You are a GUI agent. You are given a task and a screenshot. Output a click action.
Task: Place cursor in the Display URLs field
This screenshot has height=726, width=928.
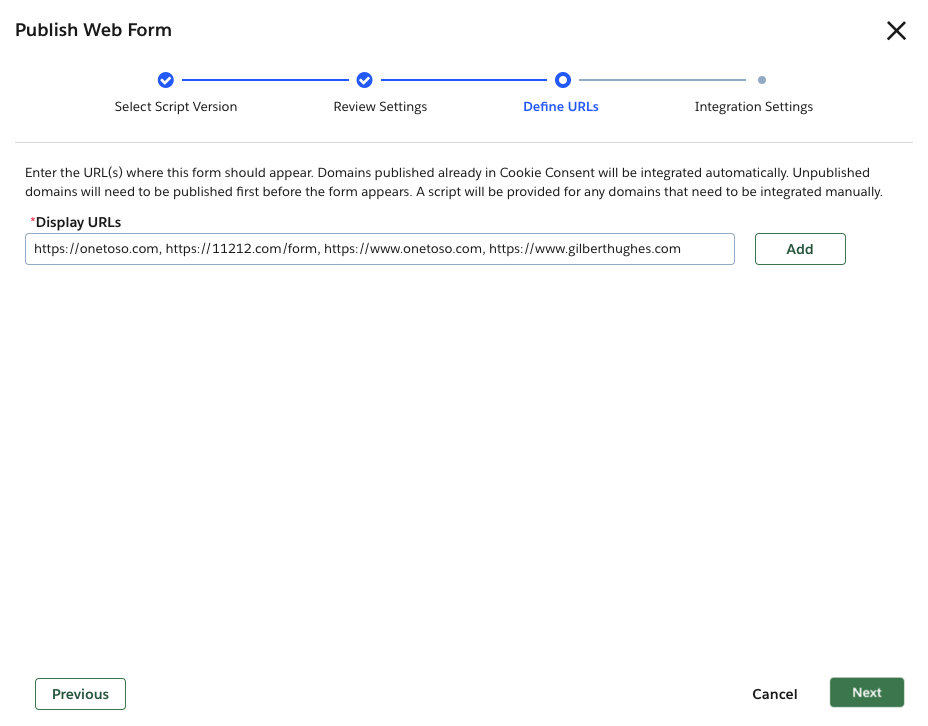coord(380,248)
